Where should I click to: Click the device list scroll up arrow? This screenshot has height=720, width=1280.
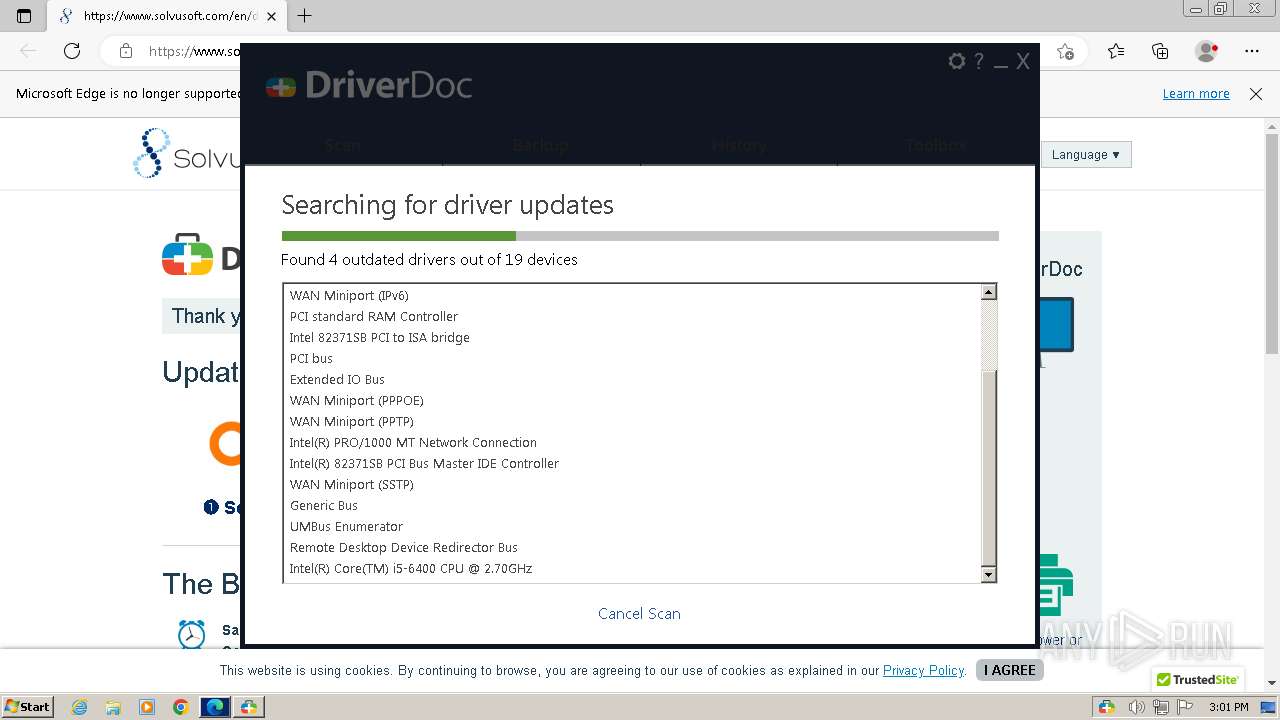(x=988, y=293)
